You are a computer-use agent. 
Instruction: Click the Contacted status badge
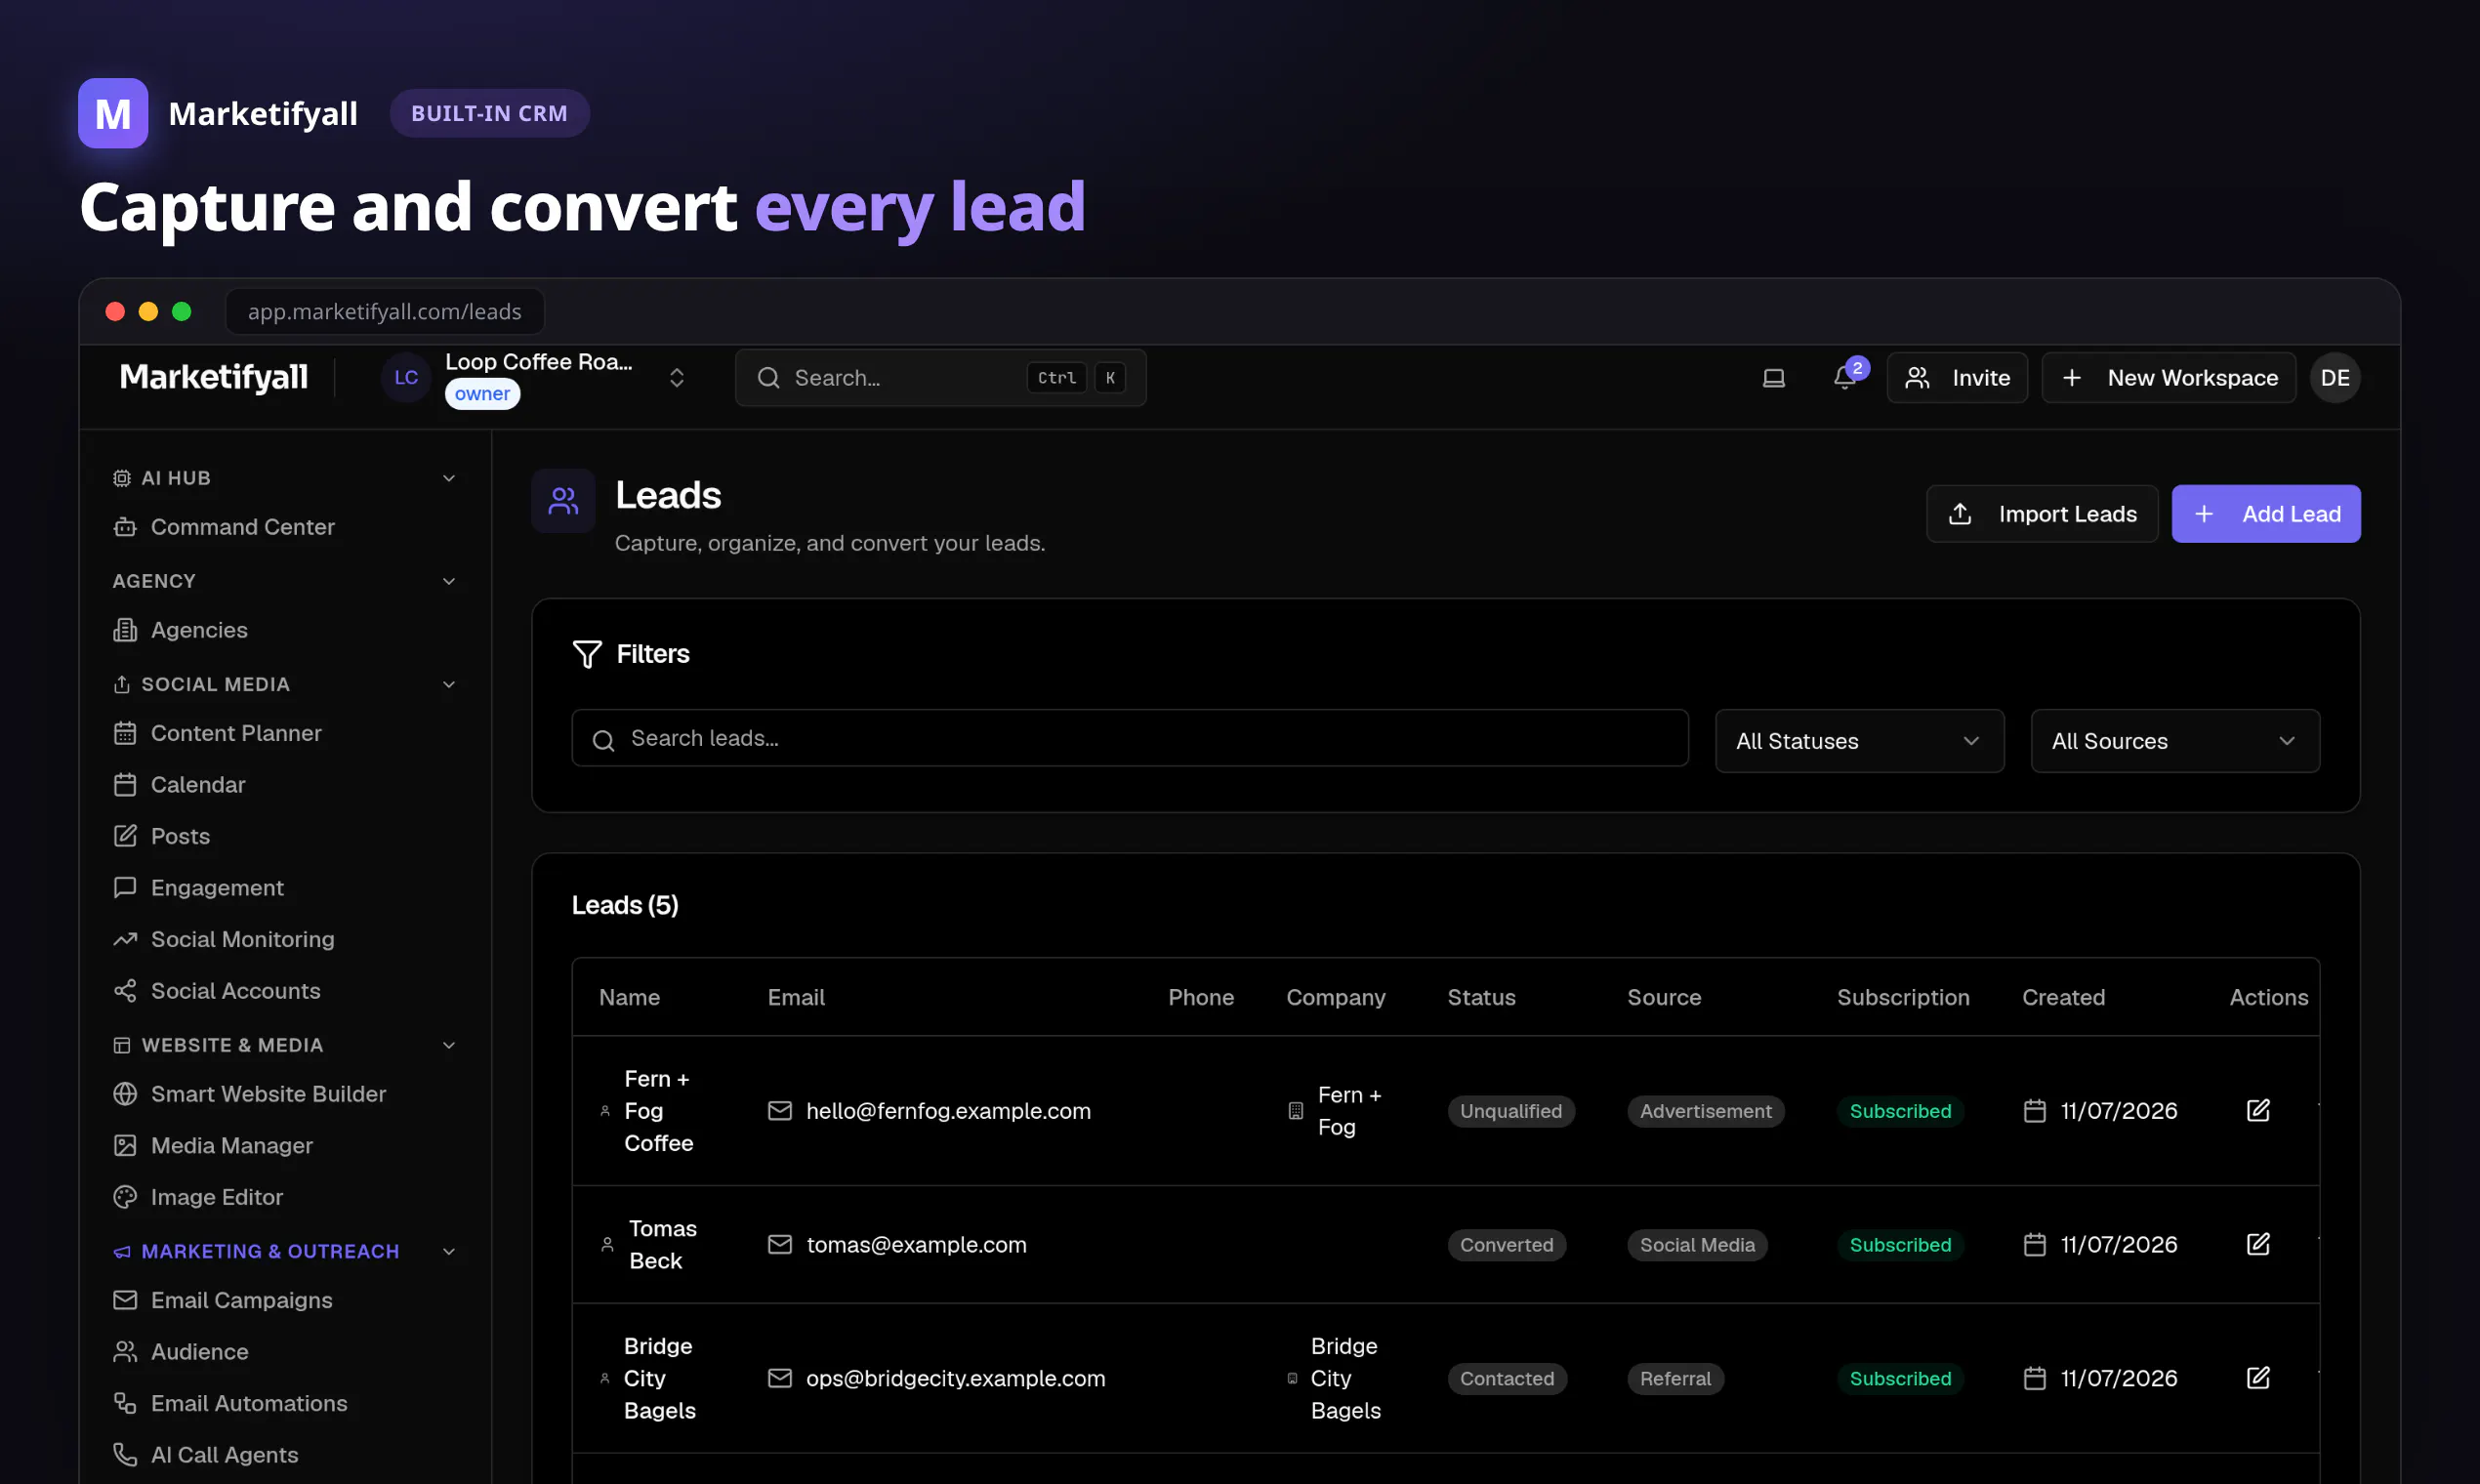pos(1507,1379)
